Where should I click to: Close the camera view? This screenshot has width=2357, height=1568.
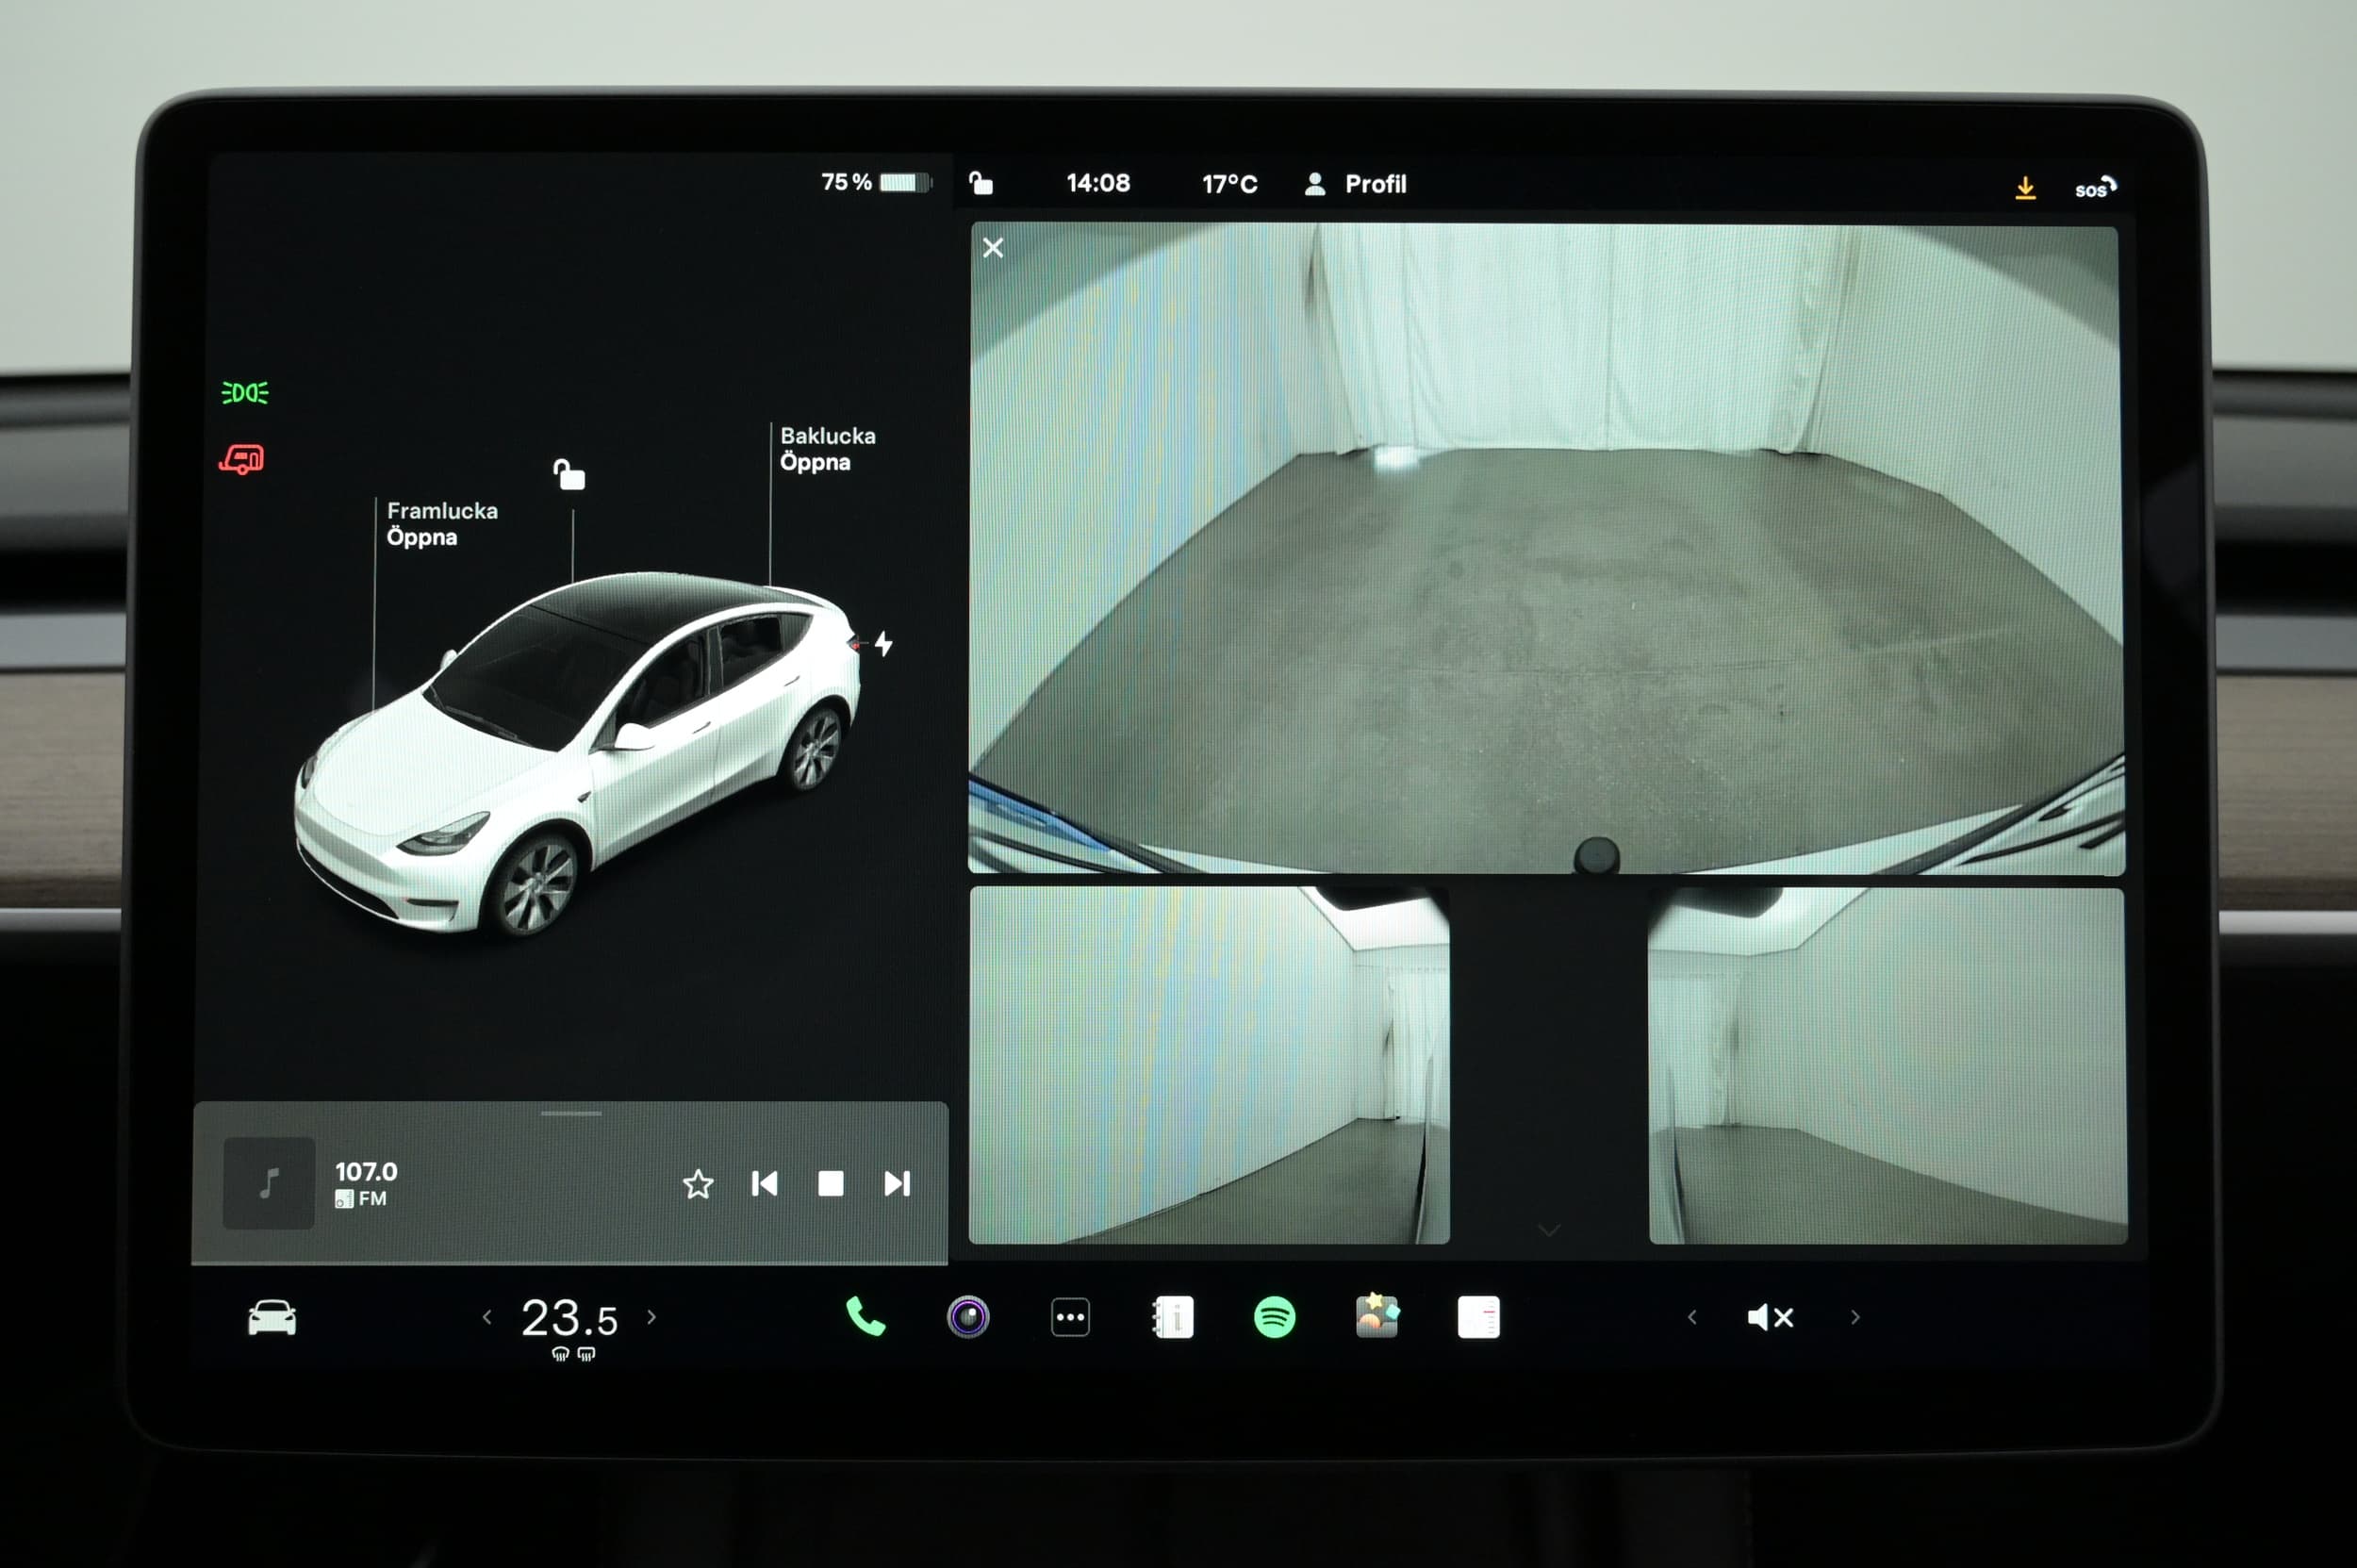(993, 247)
